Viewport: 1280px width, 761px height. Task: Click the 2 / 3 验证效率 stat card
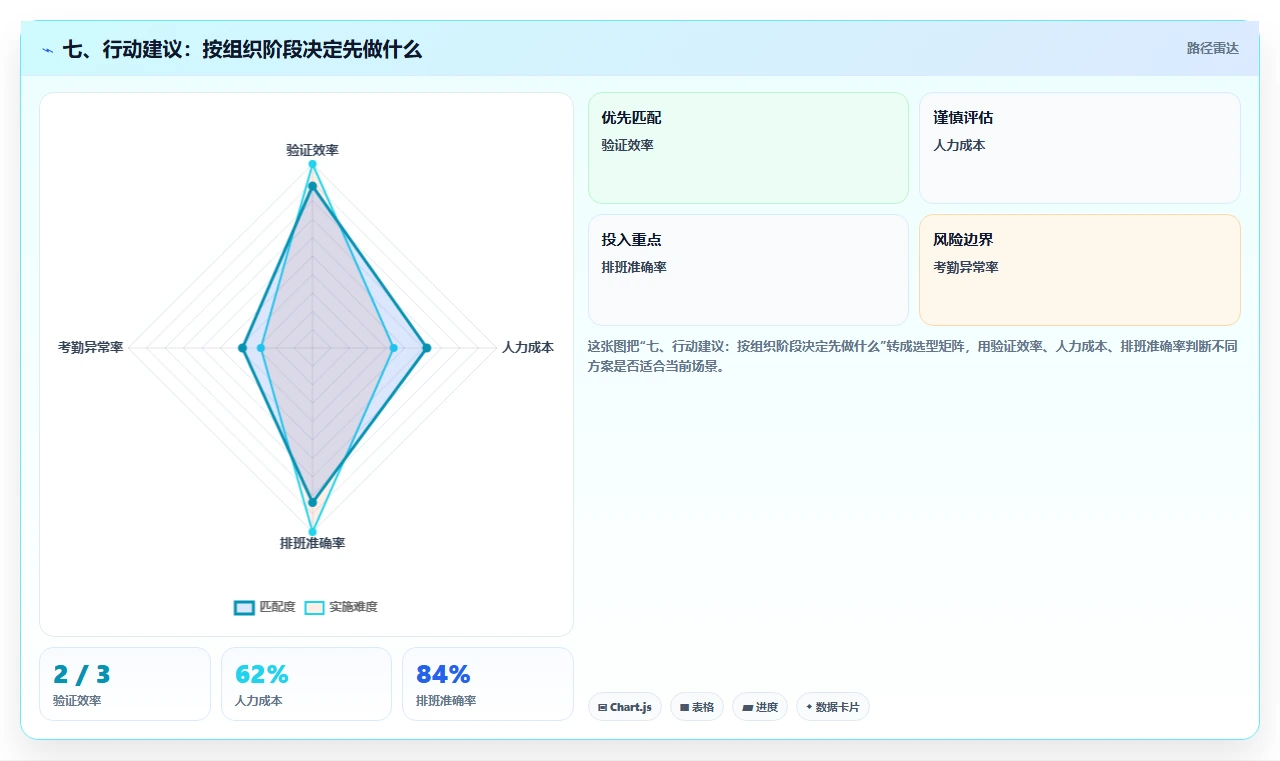(125, 684)
